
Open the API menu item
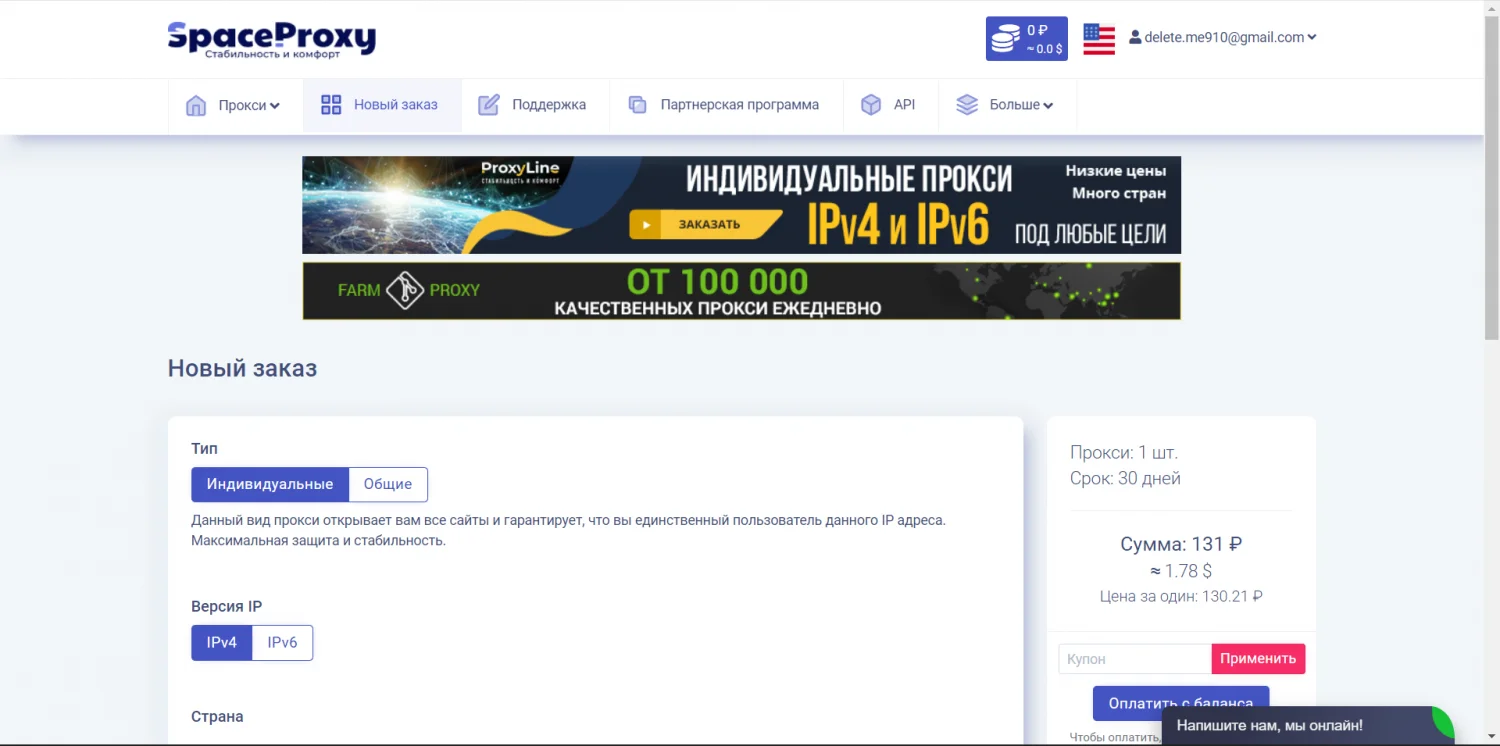pos(904,105)
